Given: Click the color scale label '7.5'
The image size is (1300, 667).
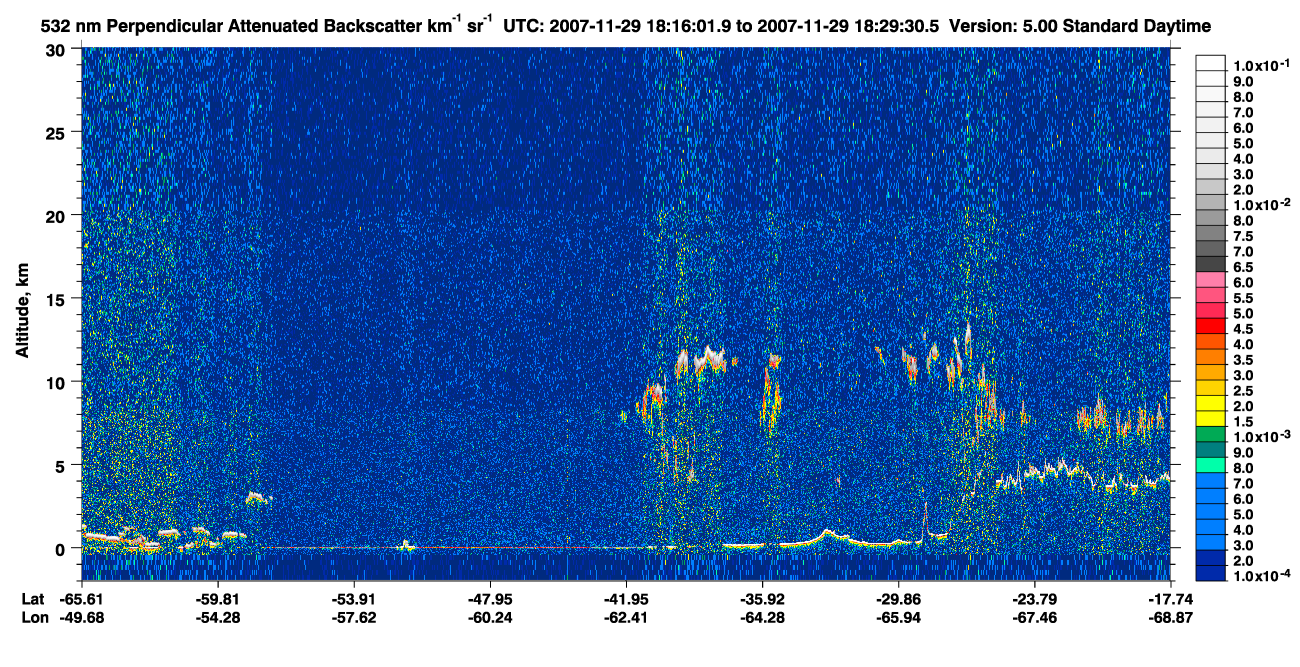Looking at the screenshot, I should [x=1242, y=236].
